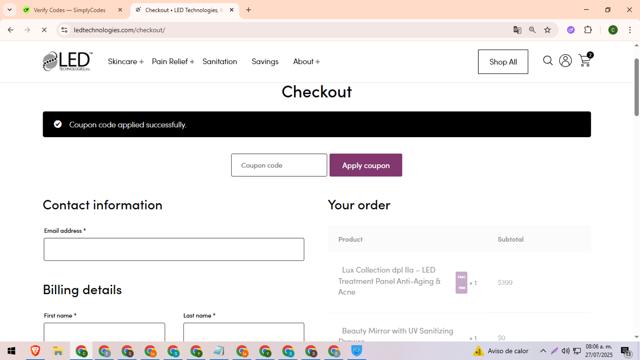Open the Chrome extensions puzzle icon
Image resolution: width=640 pixels, height=360 pixels.
[588, 30]
